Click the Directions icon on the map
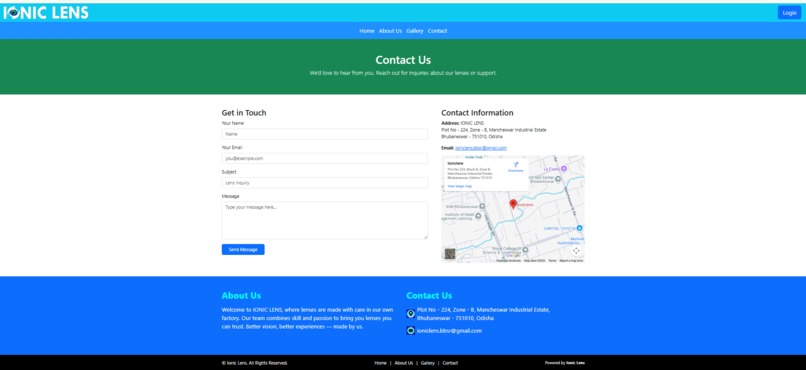This screenshot has height=370, width=806. [x=516, y=166]
